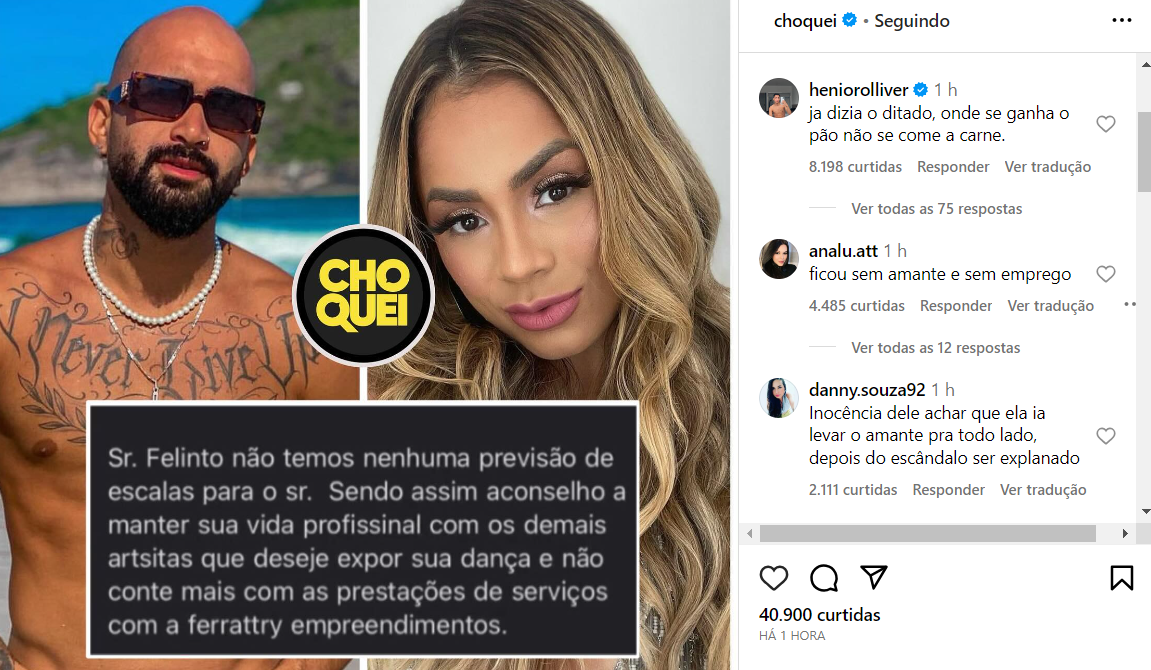1151x670 pixels.
Task: Open options dots beside analu.att comment
Action: coord(1130,305)
